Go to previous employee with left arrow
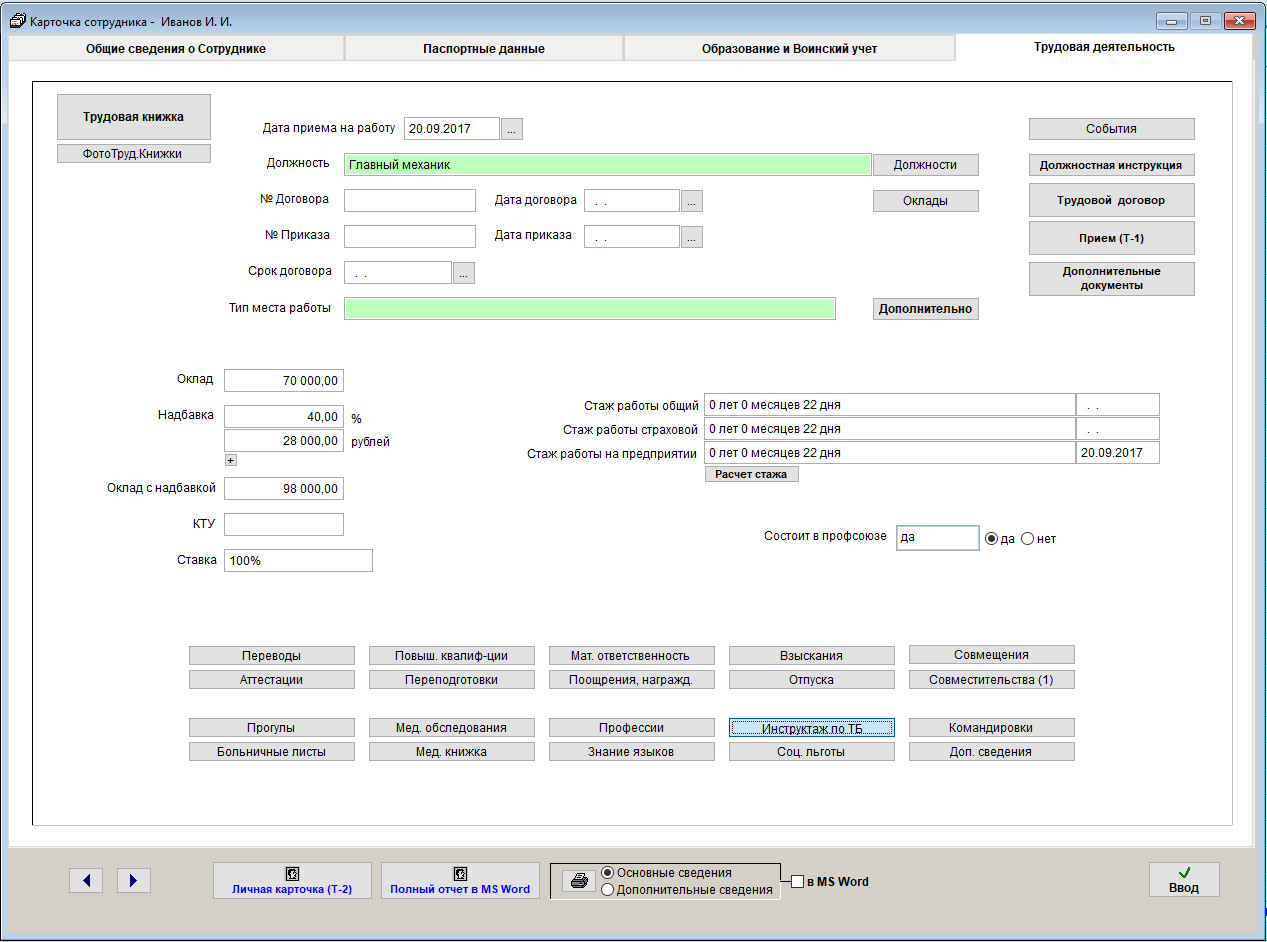 (86, 880)
